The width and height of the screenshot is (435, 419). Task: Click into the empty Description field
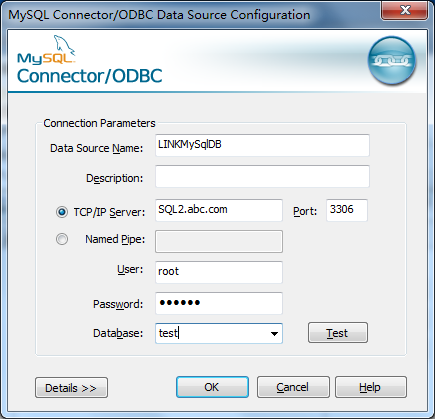[262, 176]
